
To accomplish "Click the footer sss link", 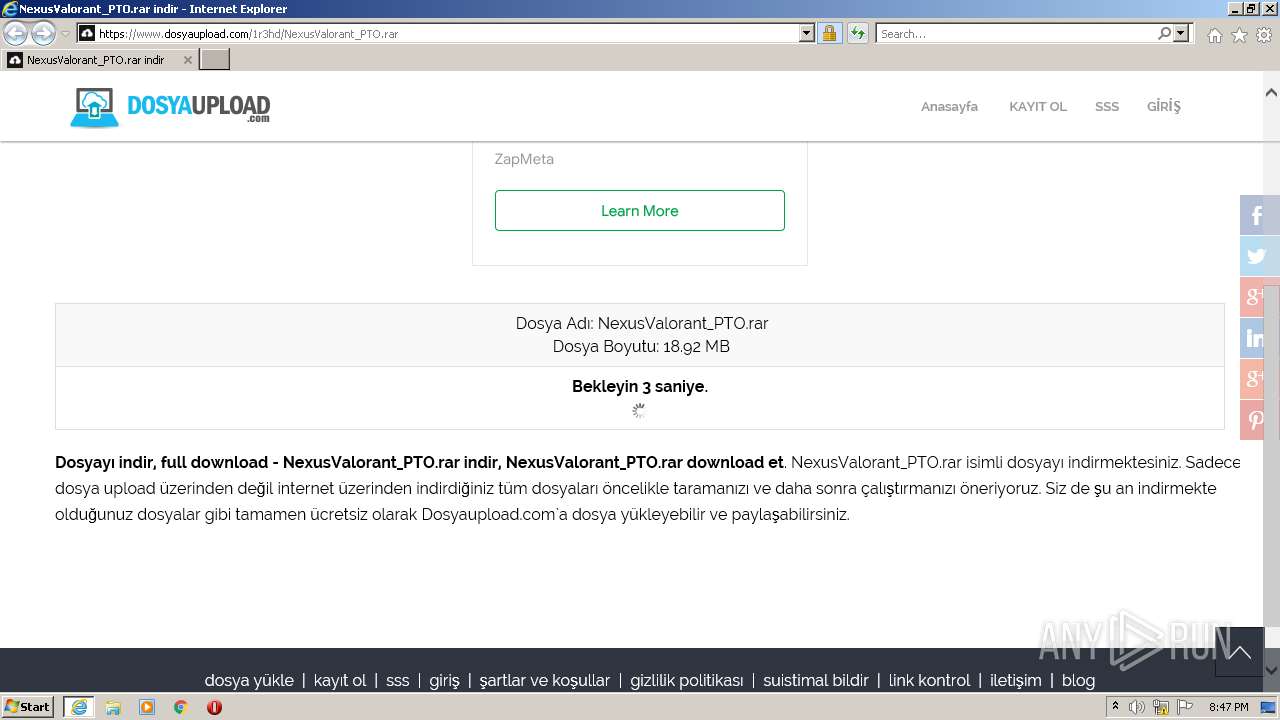I will point(398,680).
